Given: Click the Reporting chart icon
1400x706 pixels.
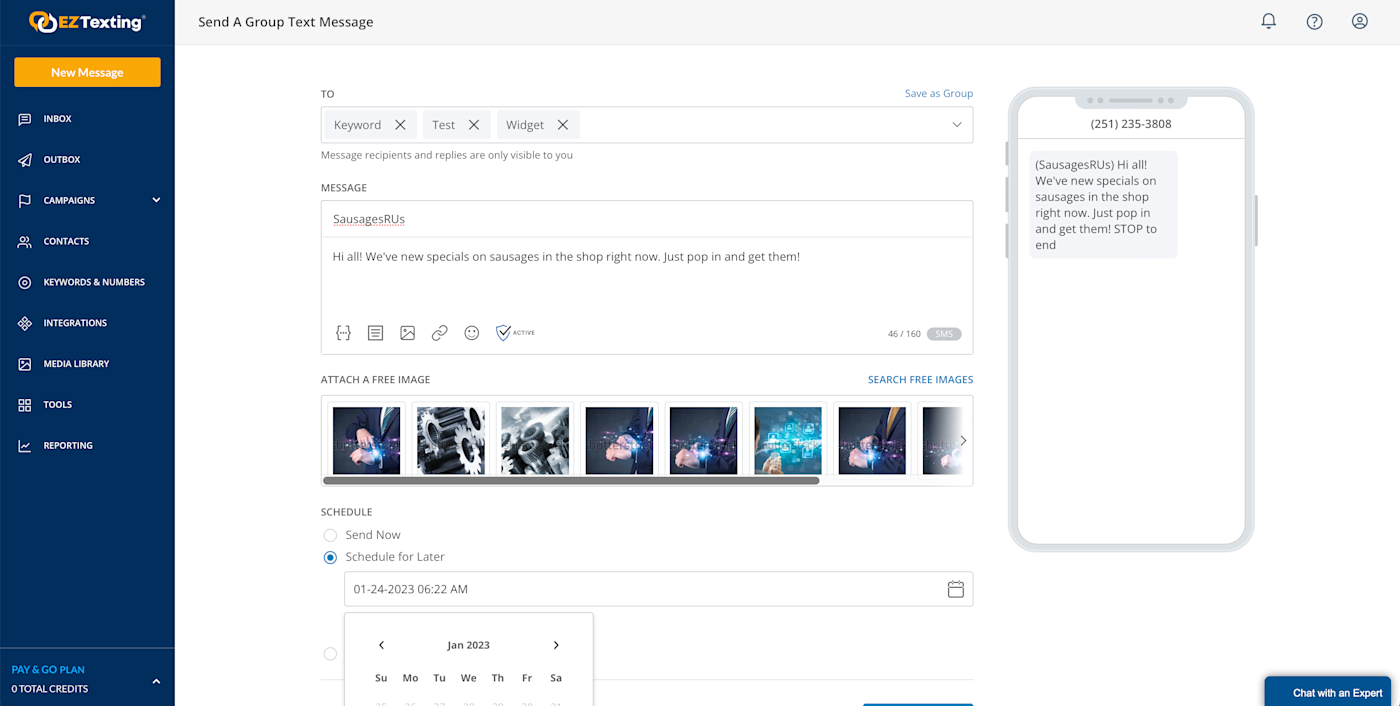Looking at the screenshot, I should pyautogui.click(x=25, y=446).
